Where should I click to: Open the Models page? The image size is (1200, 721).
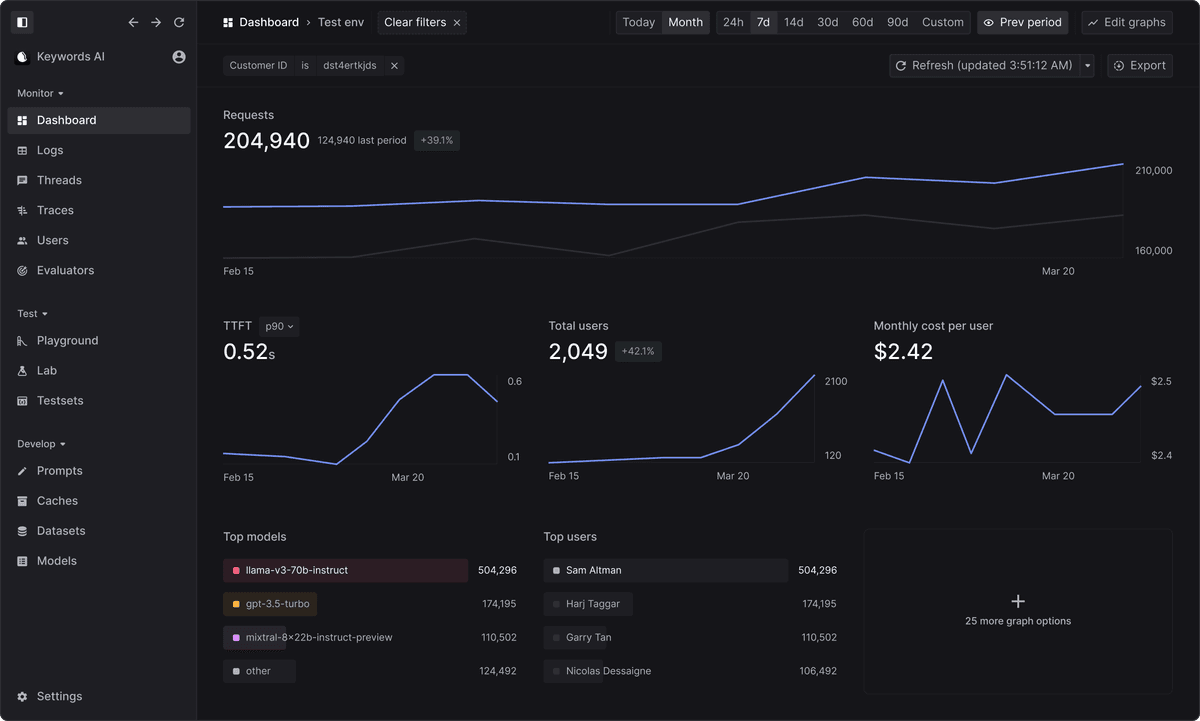click(58, 560)
